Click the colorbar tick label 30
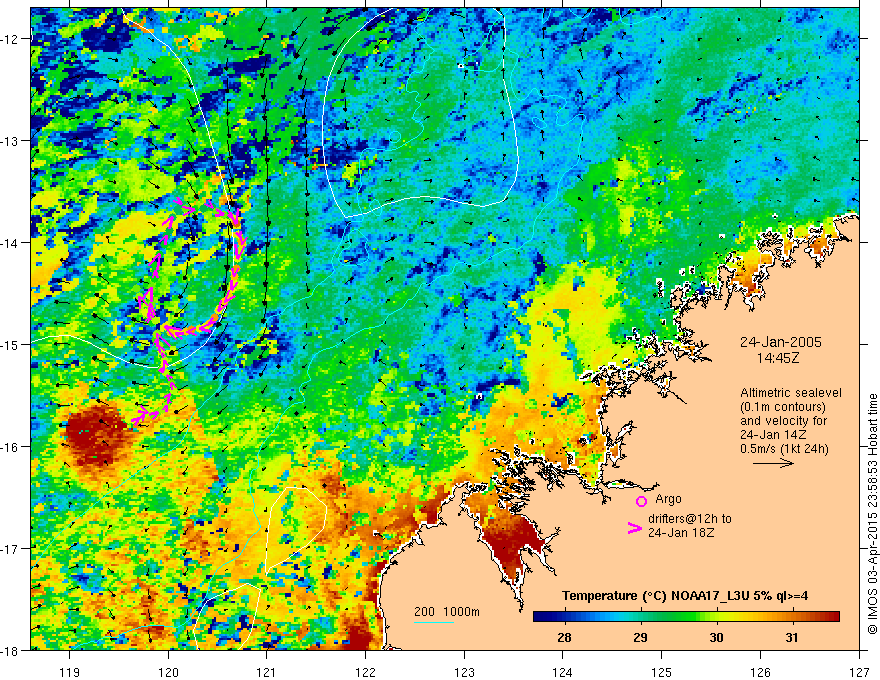Image resolution: width=880 pixels, height=680 pixels. [716, 637]
